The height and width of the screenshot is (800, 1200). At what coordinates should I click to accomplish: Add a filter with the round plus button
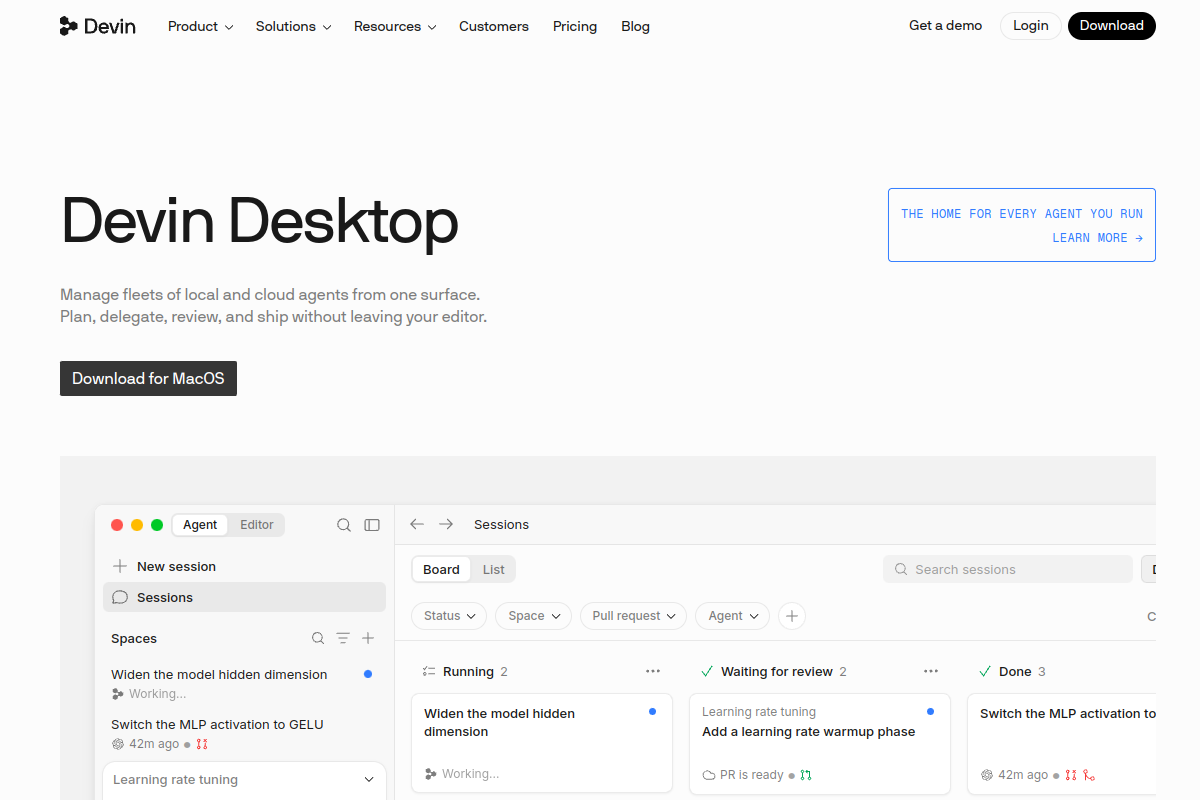click(792, 616)
